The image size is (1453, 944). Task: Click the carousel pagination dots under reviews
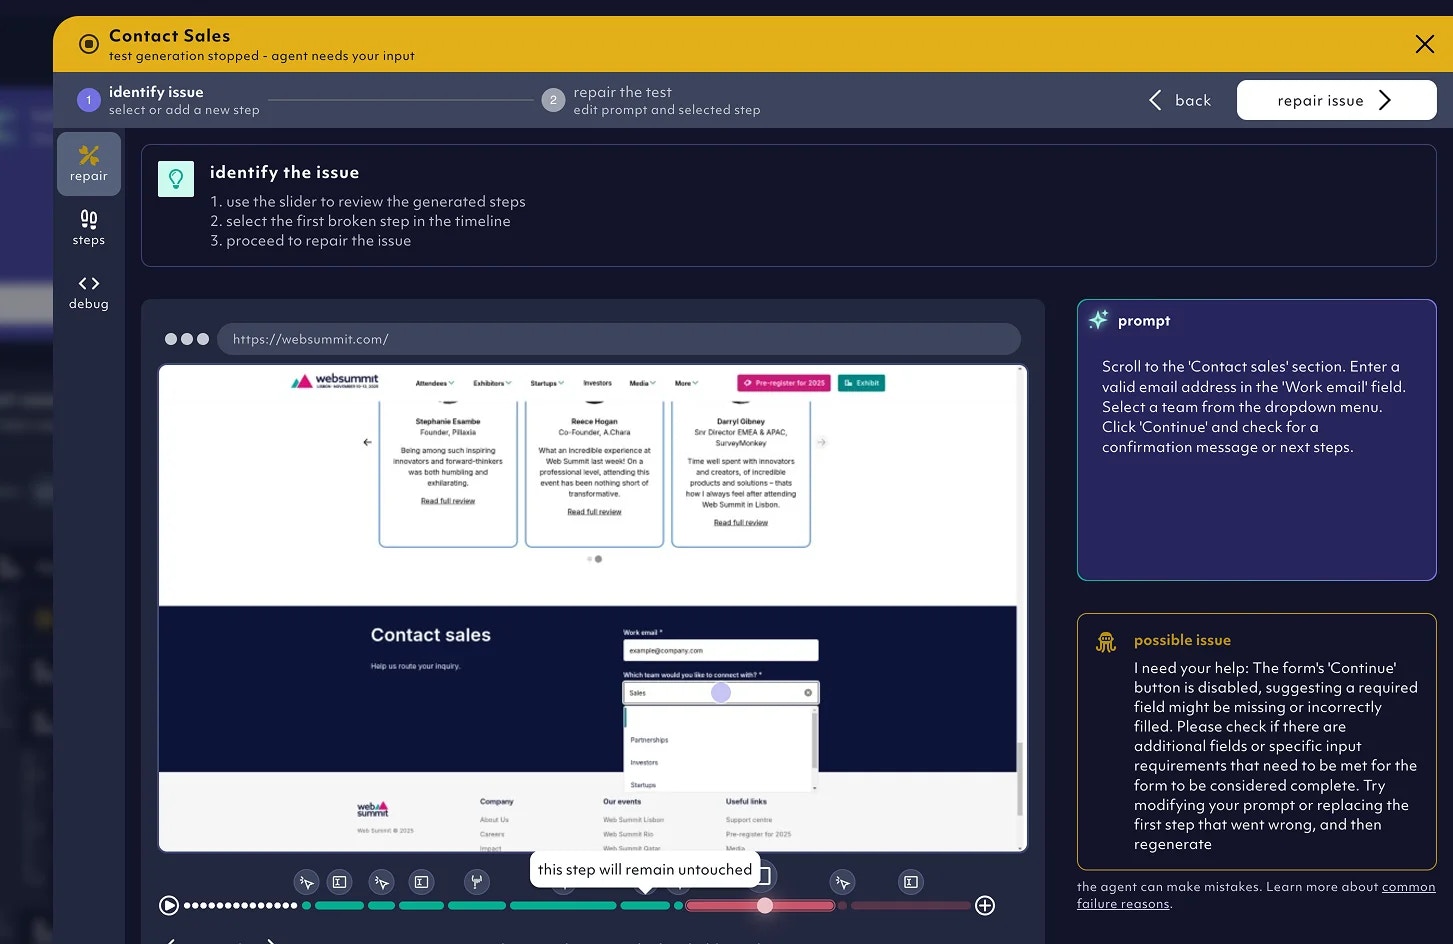point(594,559)
